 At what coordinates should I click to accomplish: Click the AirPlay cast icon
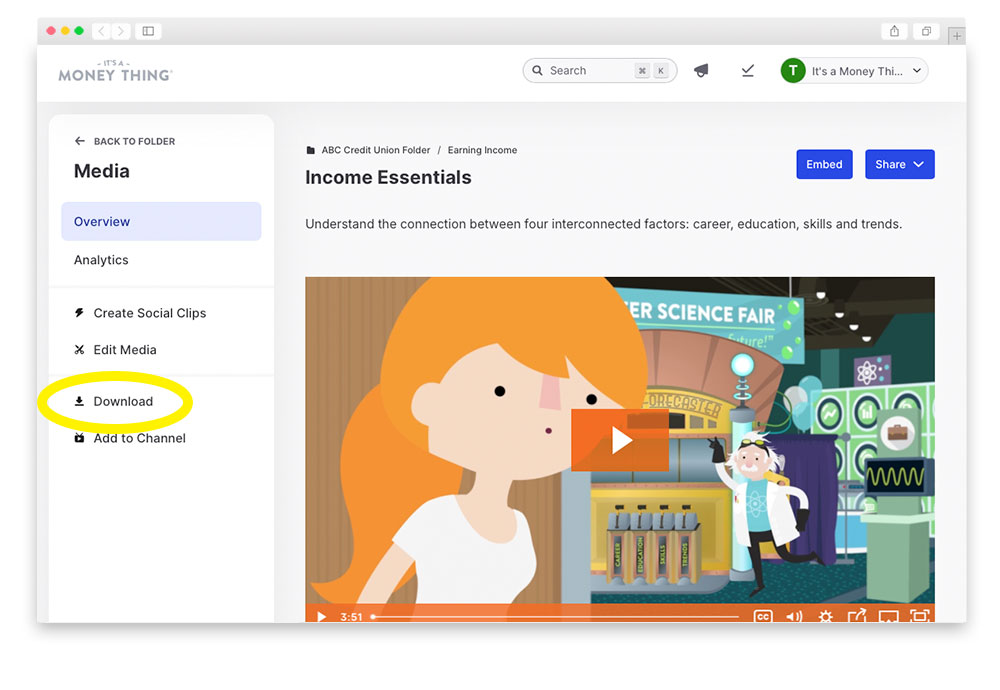888,616
